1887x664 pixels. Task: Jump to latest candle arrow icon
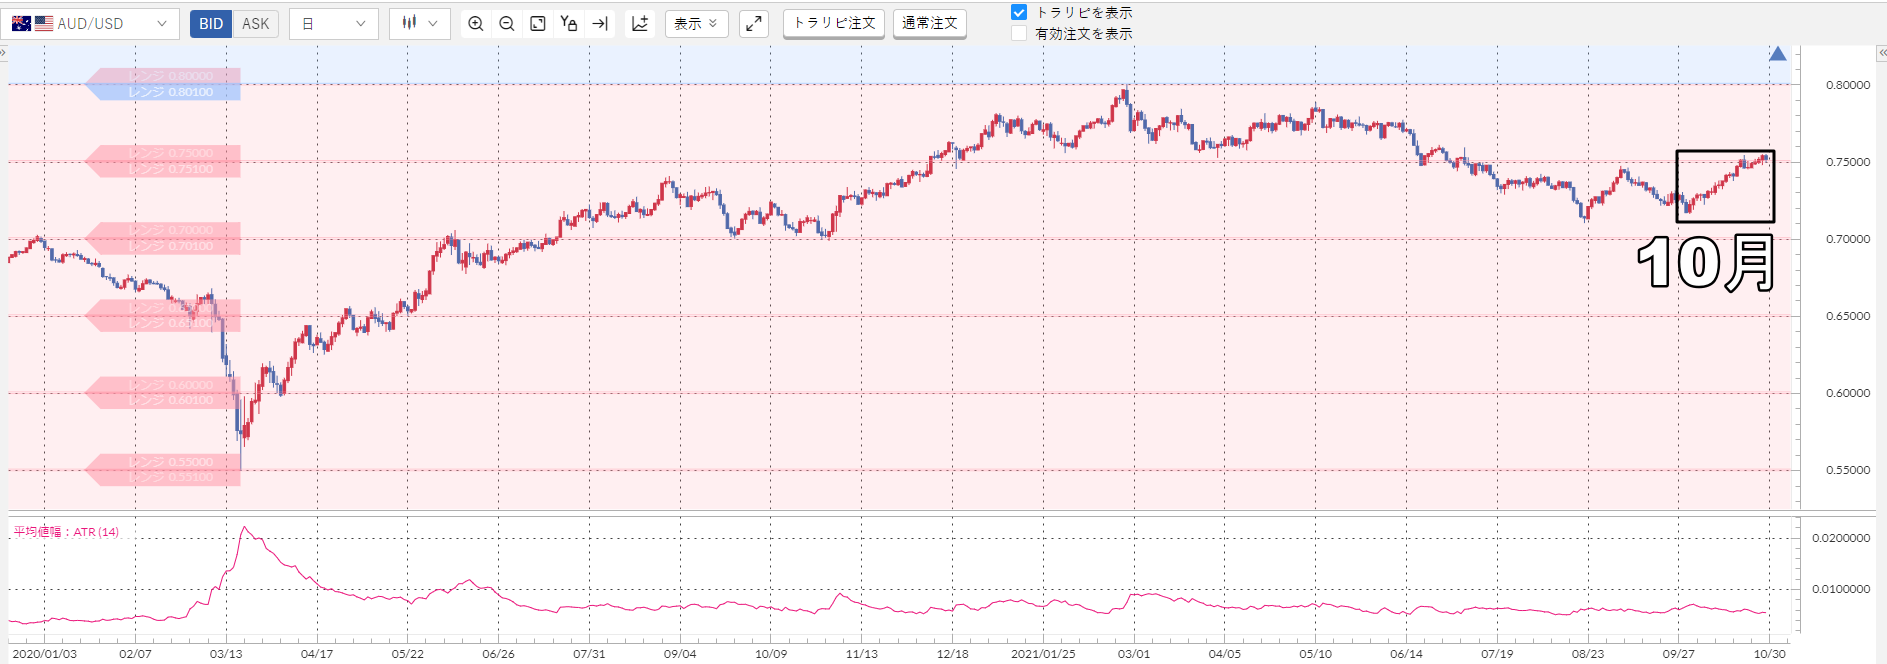[x=600, y=23]
